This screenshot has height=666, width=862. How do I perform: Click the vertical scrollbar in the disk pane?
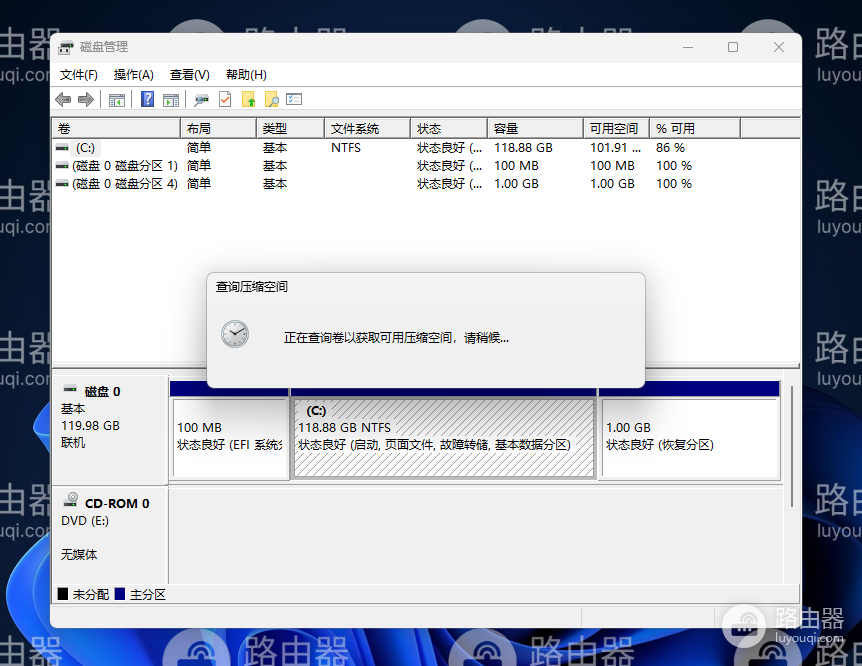[792, 447]
